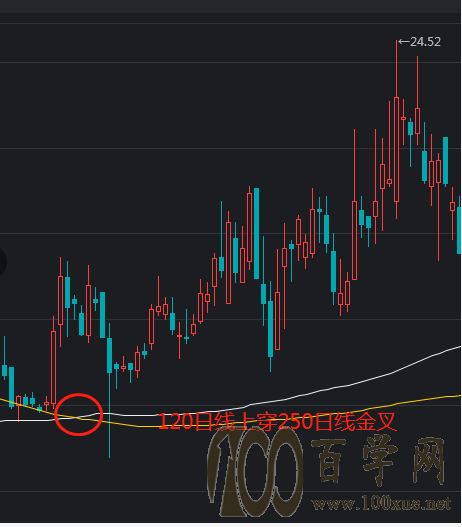Image resolution: width=462 pixels, height=527 pixels.
Task: Click the 100 logo watermark
Action: (x=255, y=472)
